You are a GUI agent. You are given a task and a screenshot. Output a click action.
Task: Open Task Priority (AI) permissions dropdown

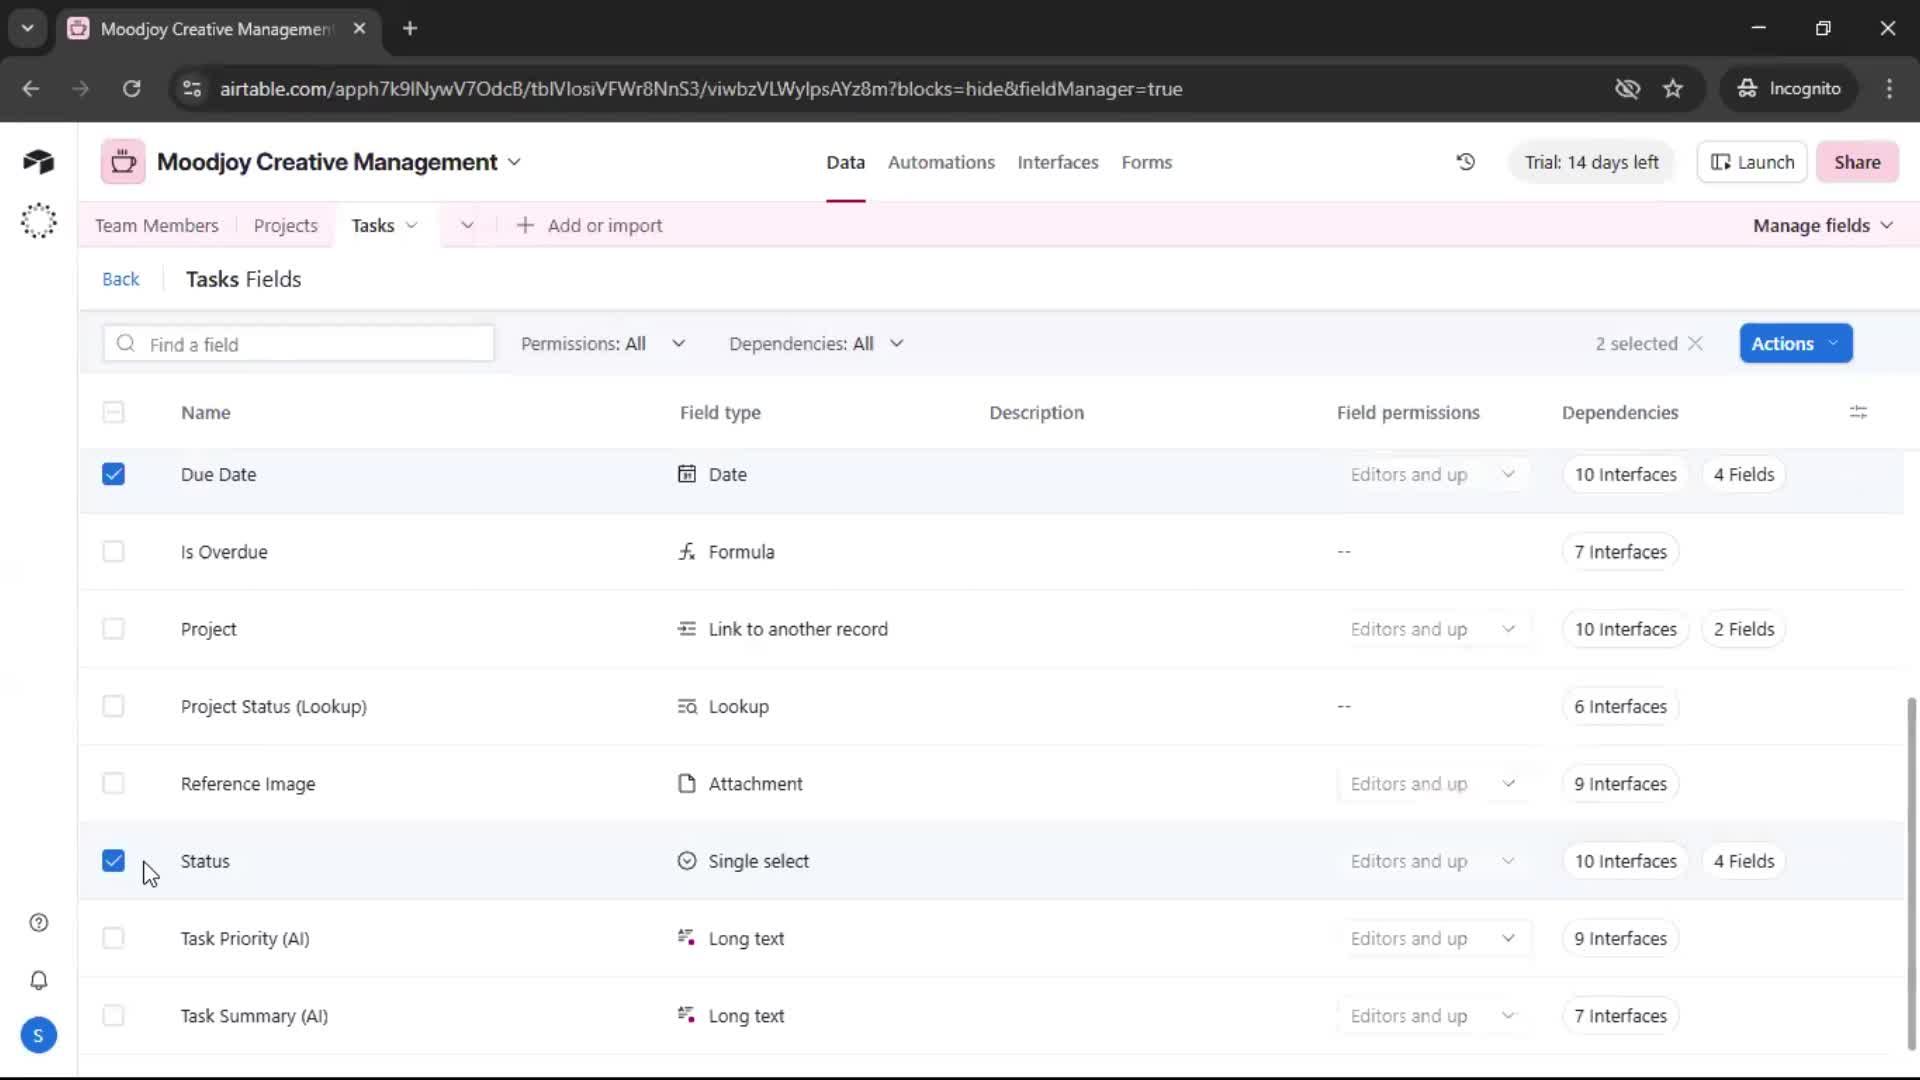point(1433,938)
